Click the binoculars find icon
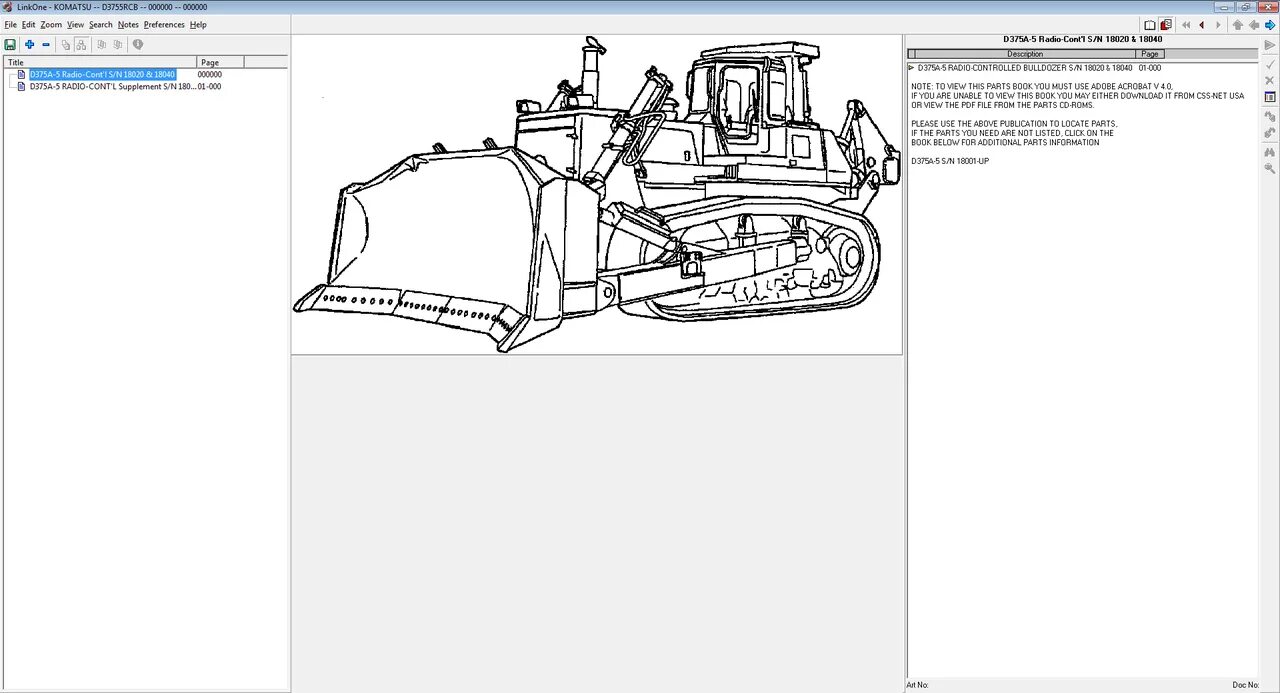 click(1270, 152)
